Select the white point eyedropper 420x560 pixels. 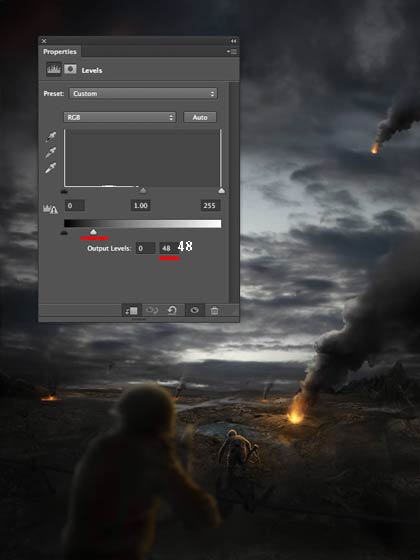(x=51, y=168)
